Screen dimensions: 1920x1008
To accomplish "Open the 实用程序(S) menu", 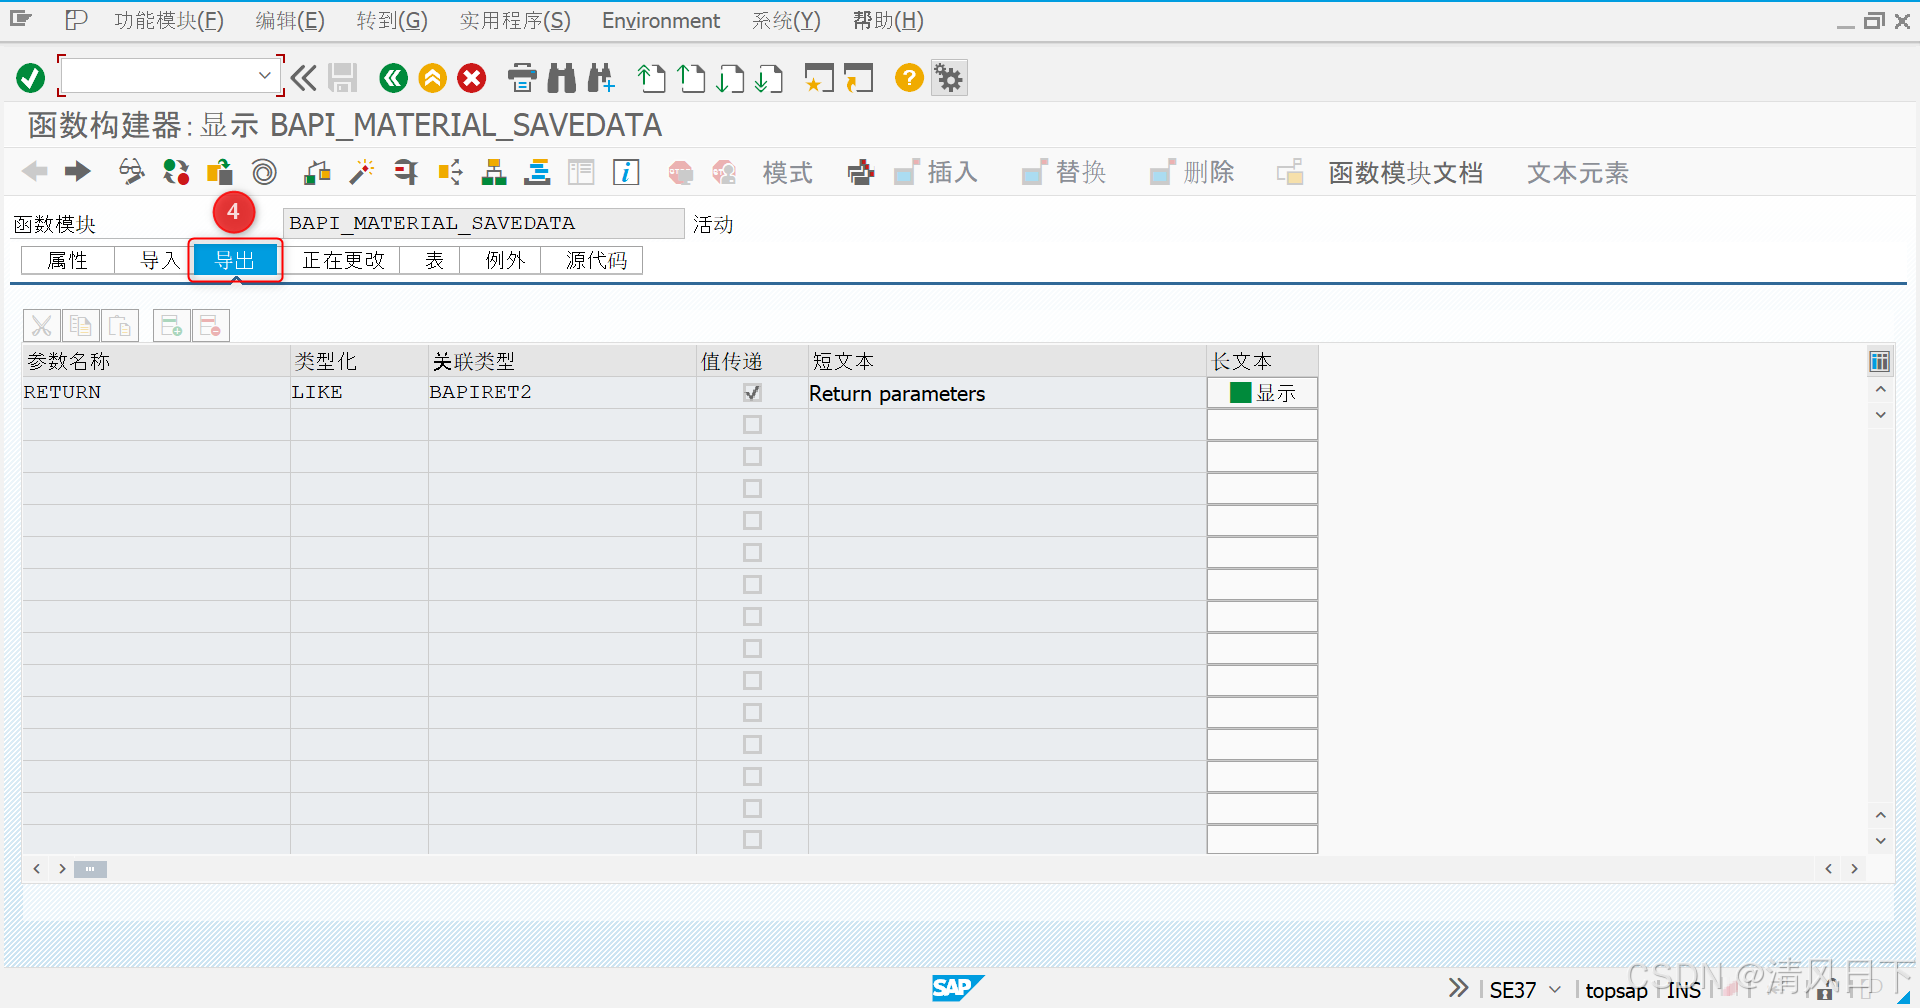I will click(x=515, y=20).
